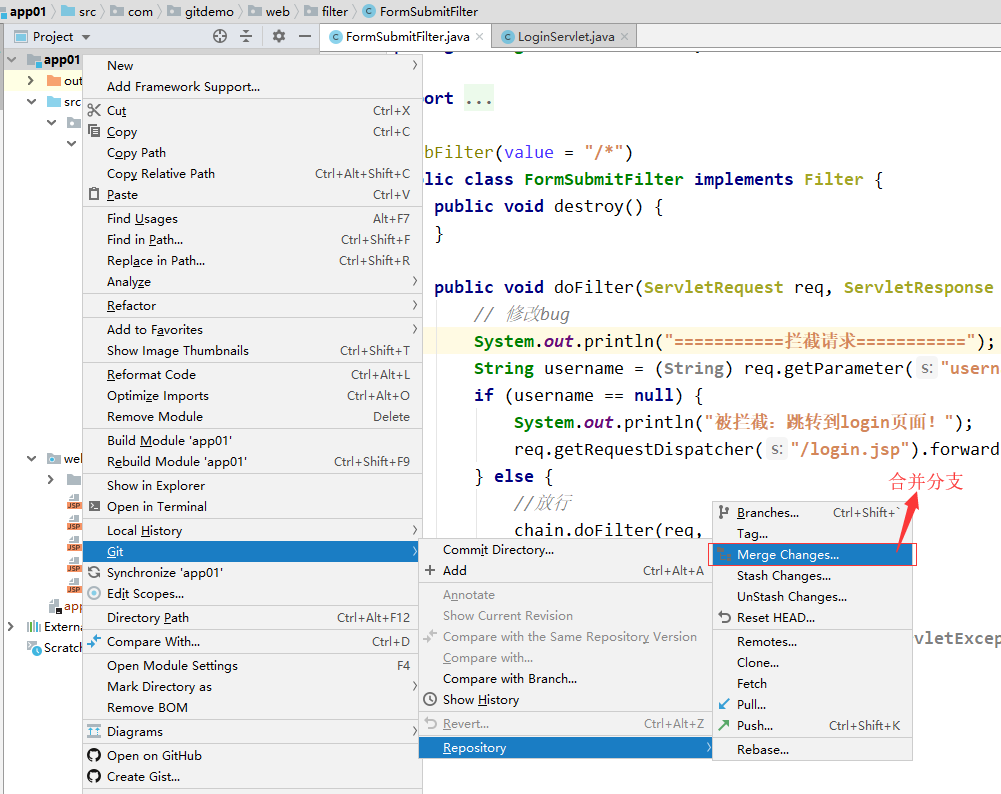Screen dimensions: 1001x794
Task: Expand the out folder in project tree
Action: (x=30, y=80)
